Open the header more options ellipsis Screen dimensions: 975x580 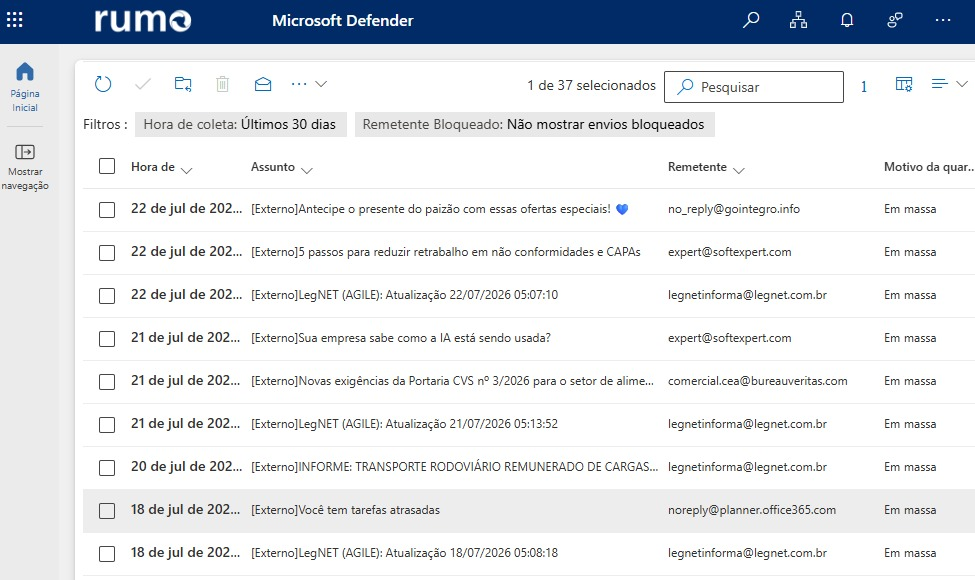coord(943,21)
